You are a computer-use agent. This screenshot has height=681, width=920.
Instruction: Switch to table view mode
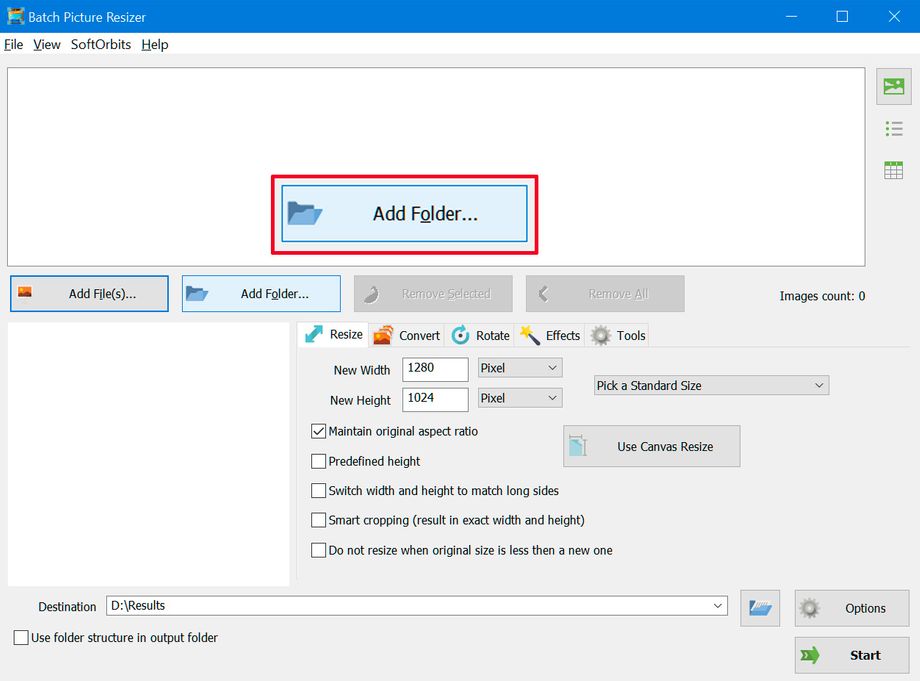point(892,169)
